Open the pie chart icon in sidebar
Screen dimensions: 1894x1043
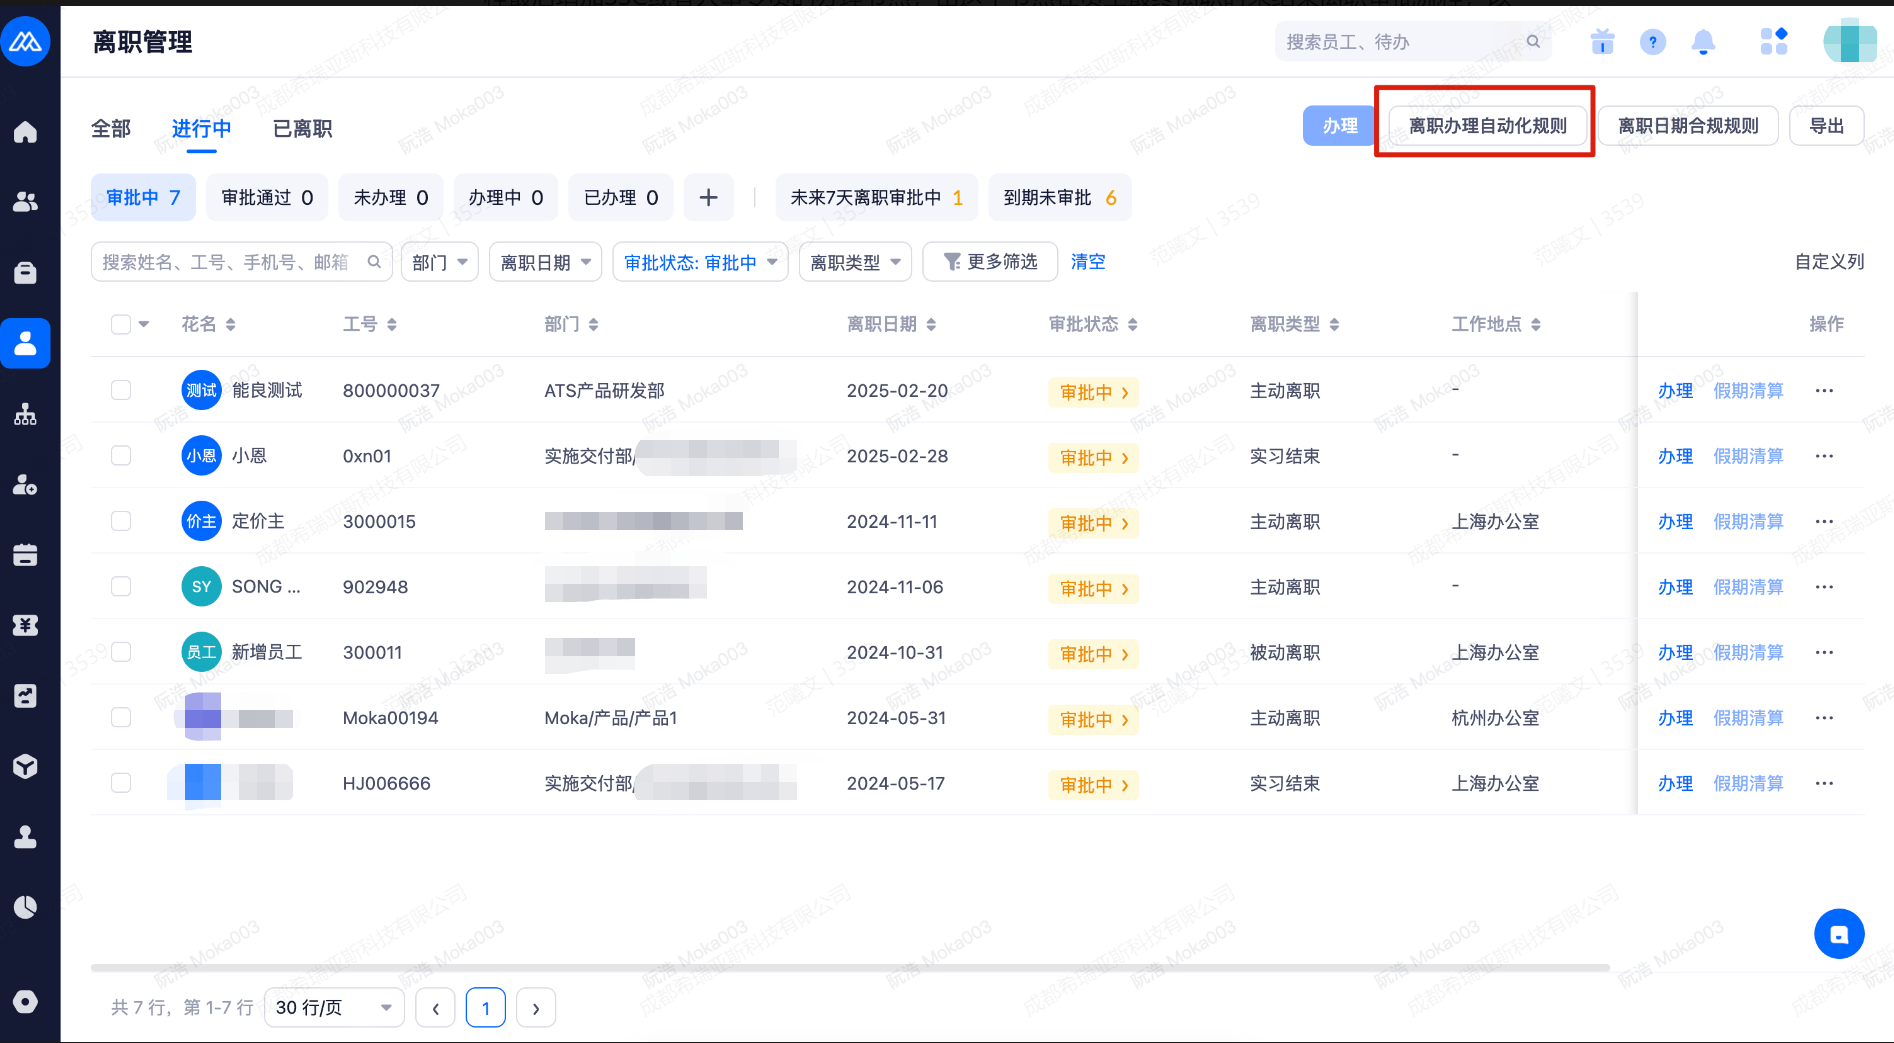(25, 907)
